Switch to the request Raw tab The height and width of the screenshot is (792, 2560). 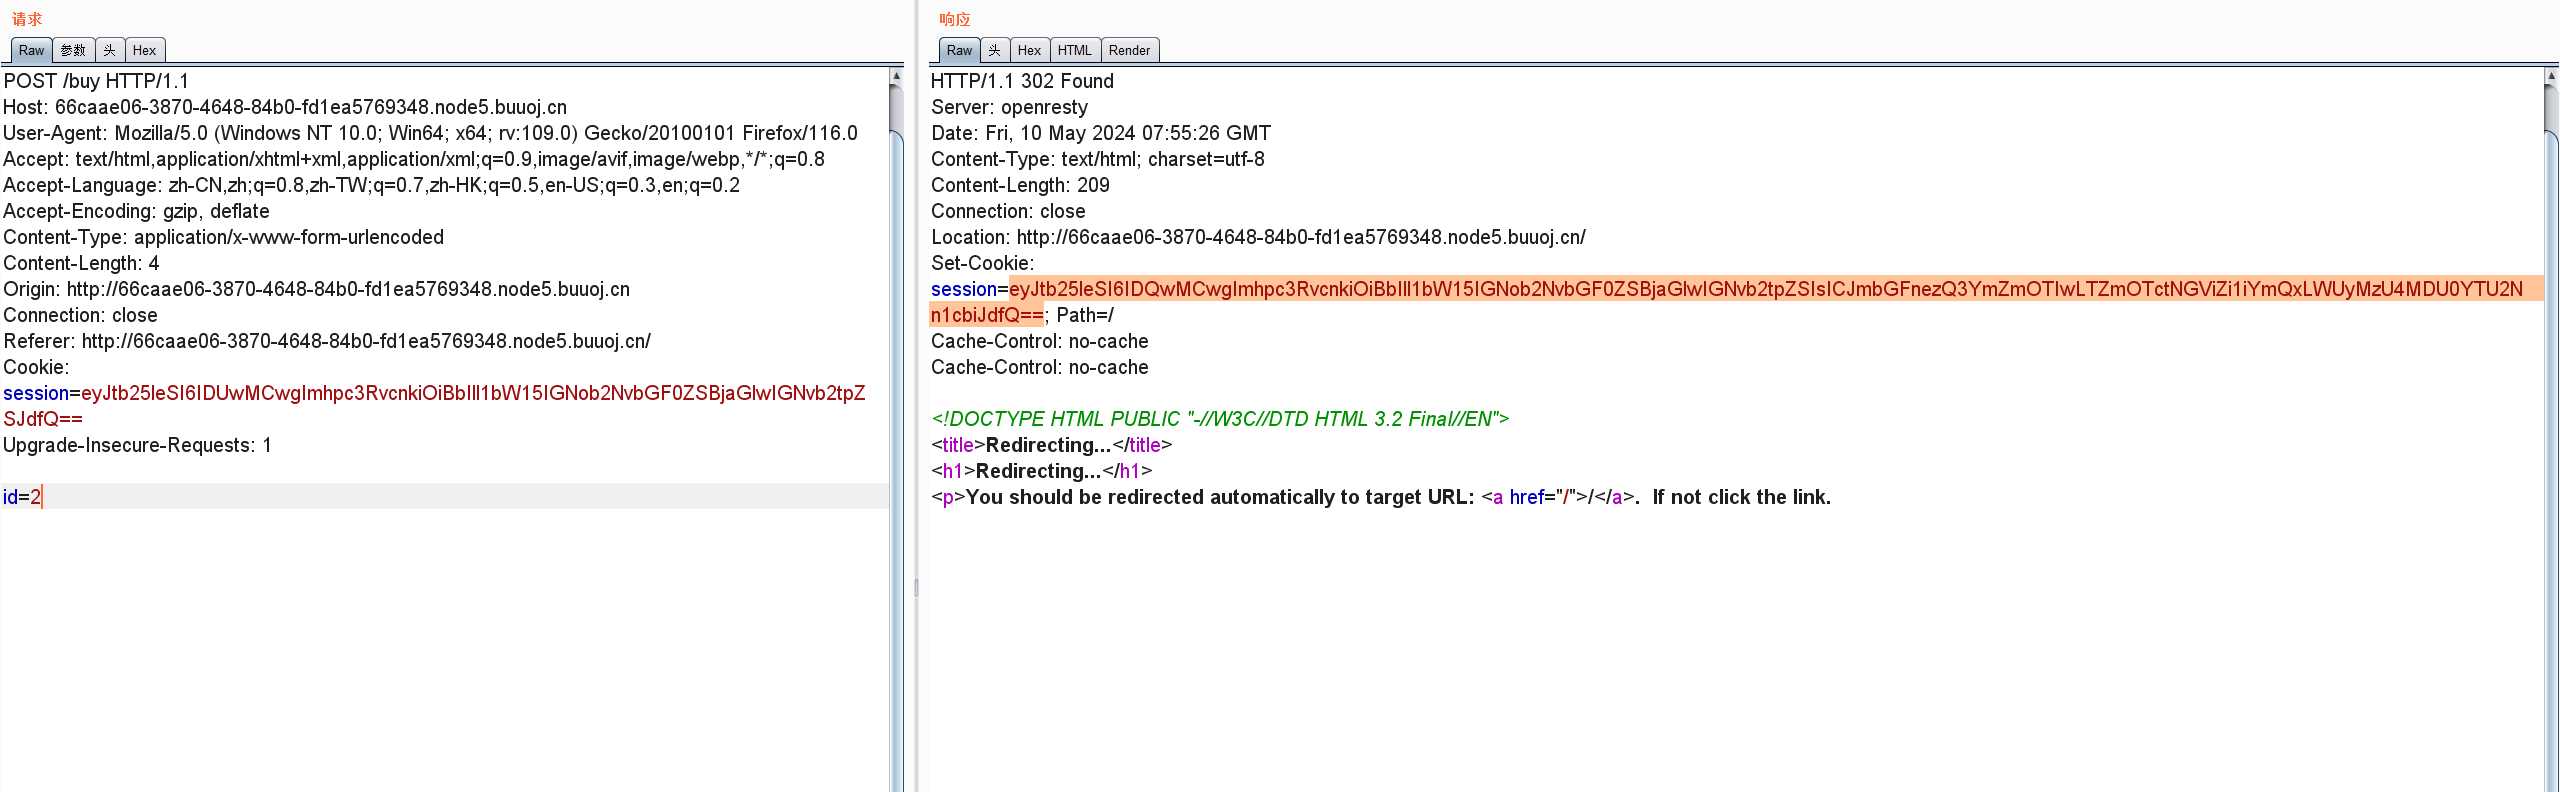tap(31, 50)
